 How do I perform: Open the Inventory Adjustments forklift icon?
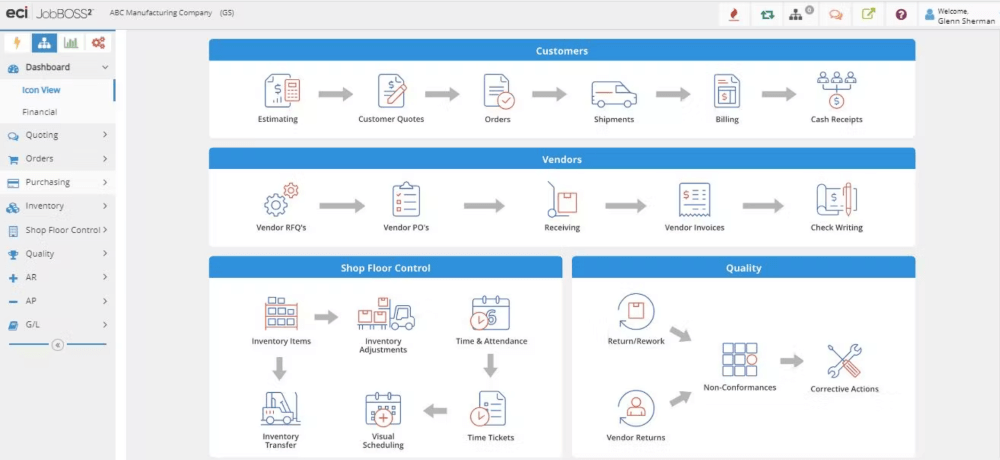click(386, 313)
